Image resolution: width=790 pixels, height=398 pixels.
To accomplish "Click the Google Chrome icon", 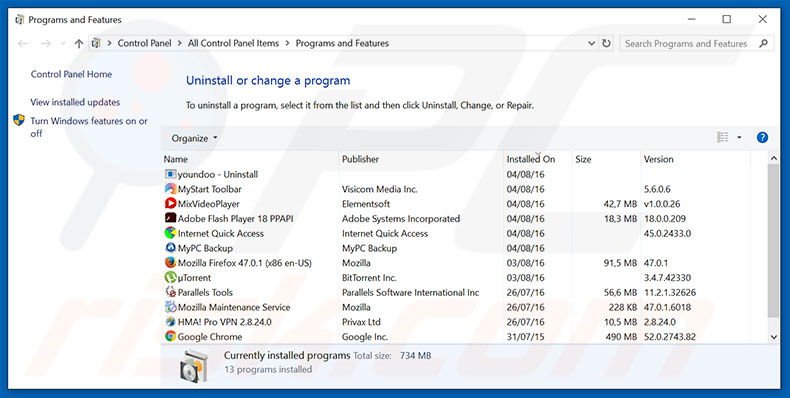I will [170, 336].
